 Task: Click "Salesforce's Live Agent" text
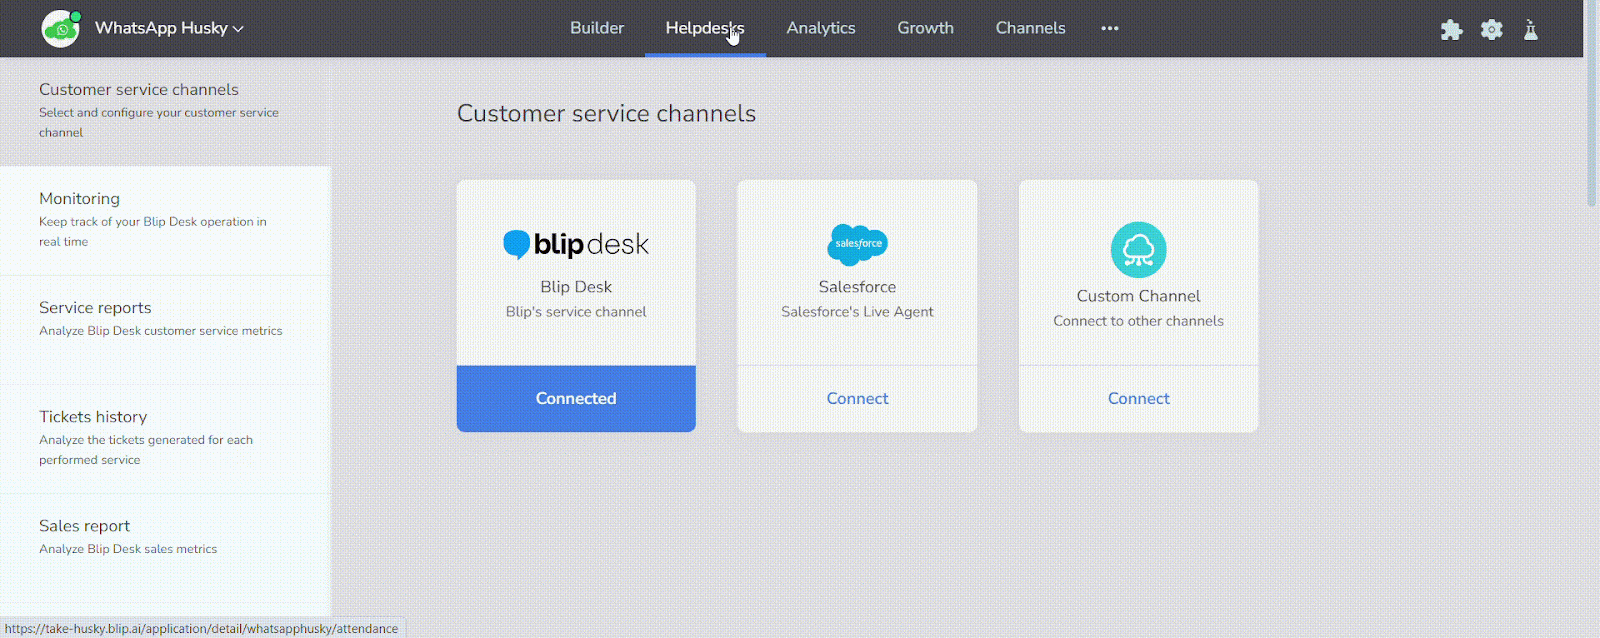click(x=857, y=312)
